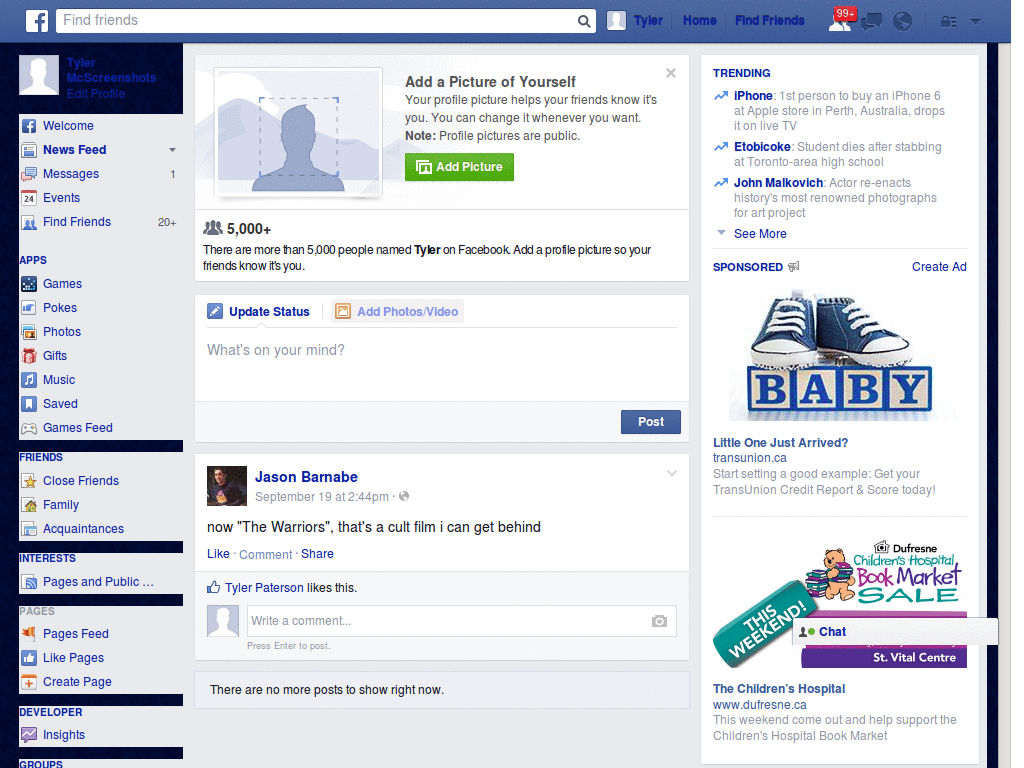The height and width of the screenshot is (768, 1024).
Task: Open privacy shortcuts lock icon
Action: pyautogui.click(x=948, y=22)
